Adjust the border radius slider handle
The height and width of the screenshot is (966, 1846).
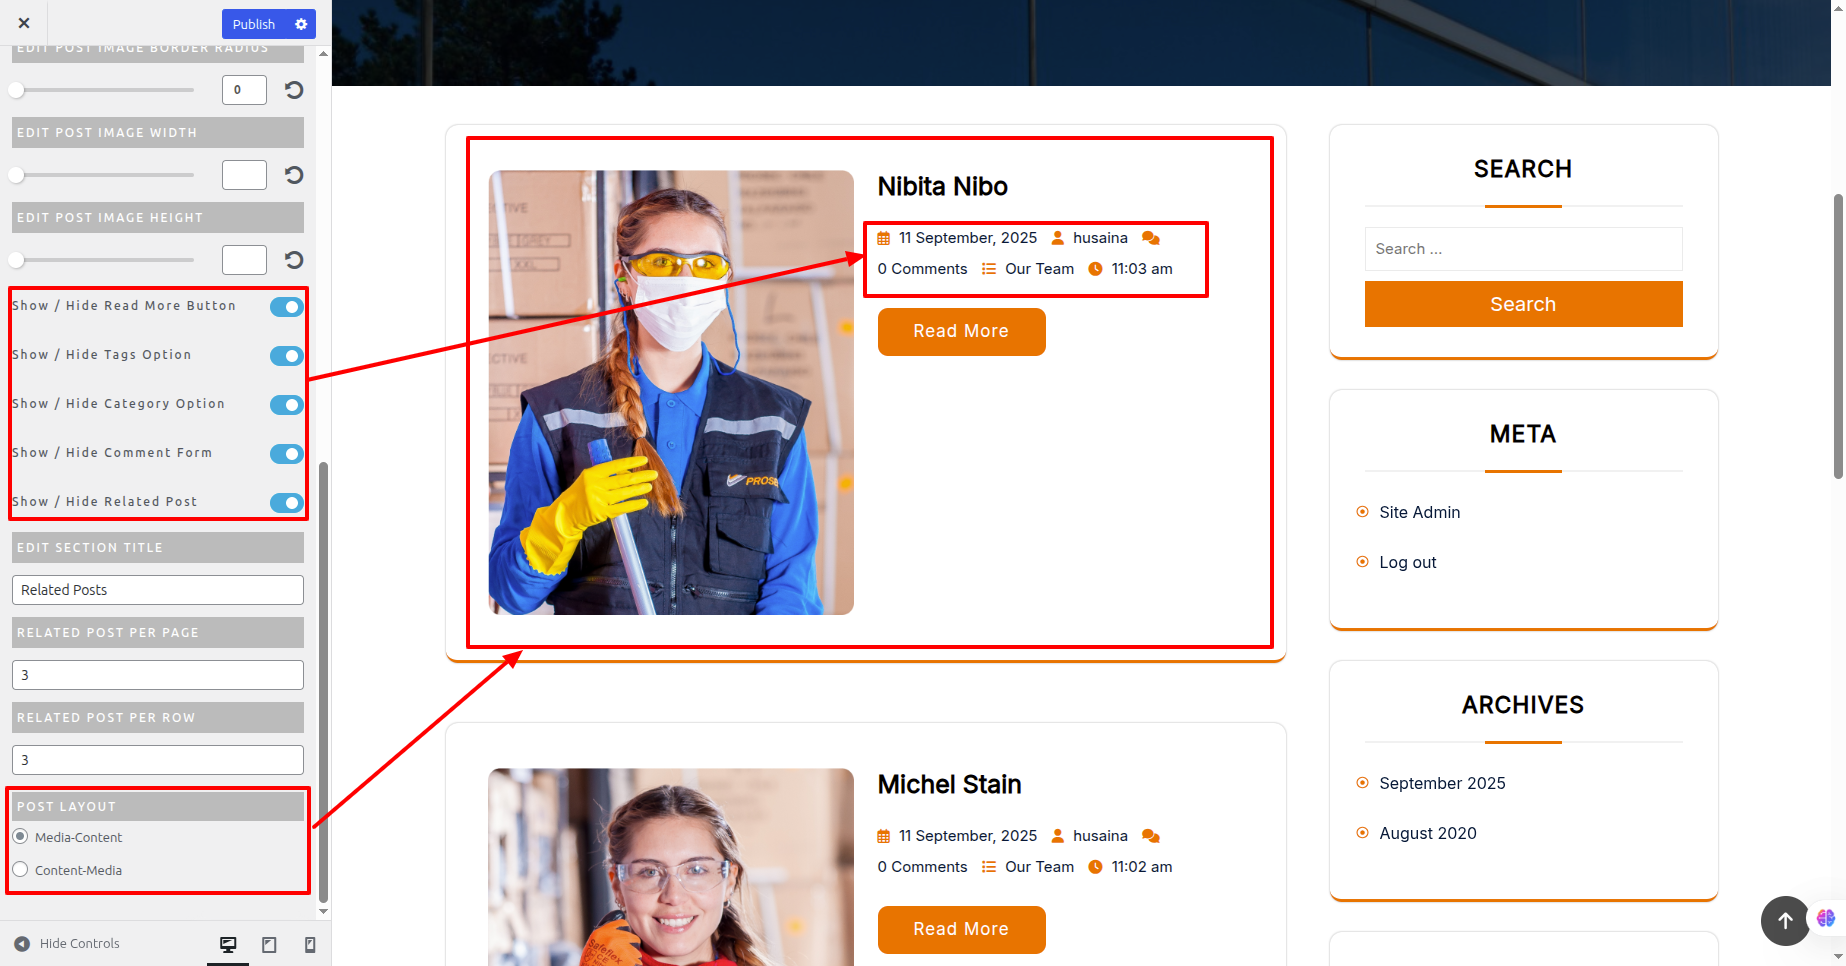click(16, 90)
